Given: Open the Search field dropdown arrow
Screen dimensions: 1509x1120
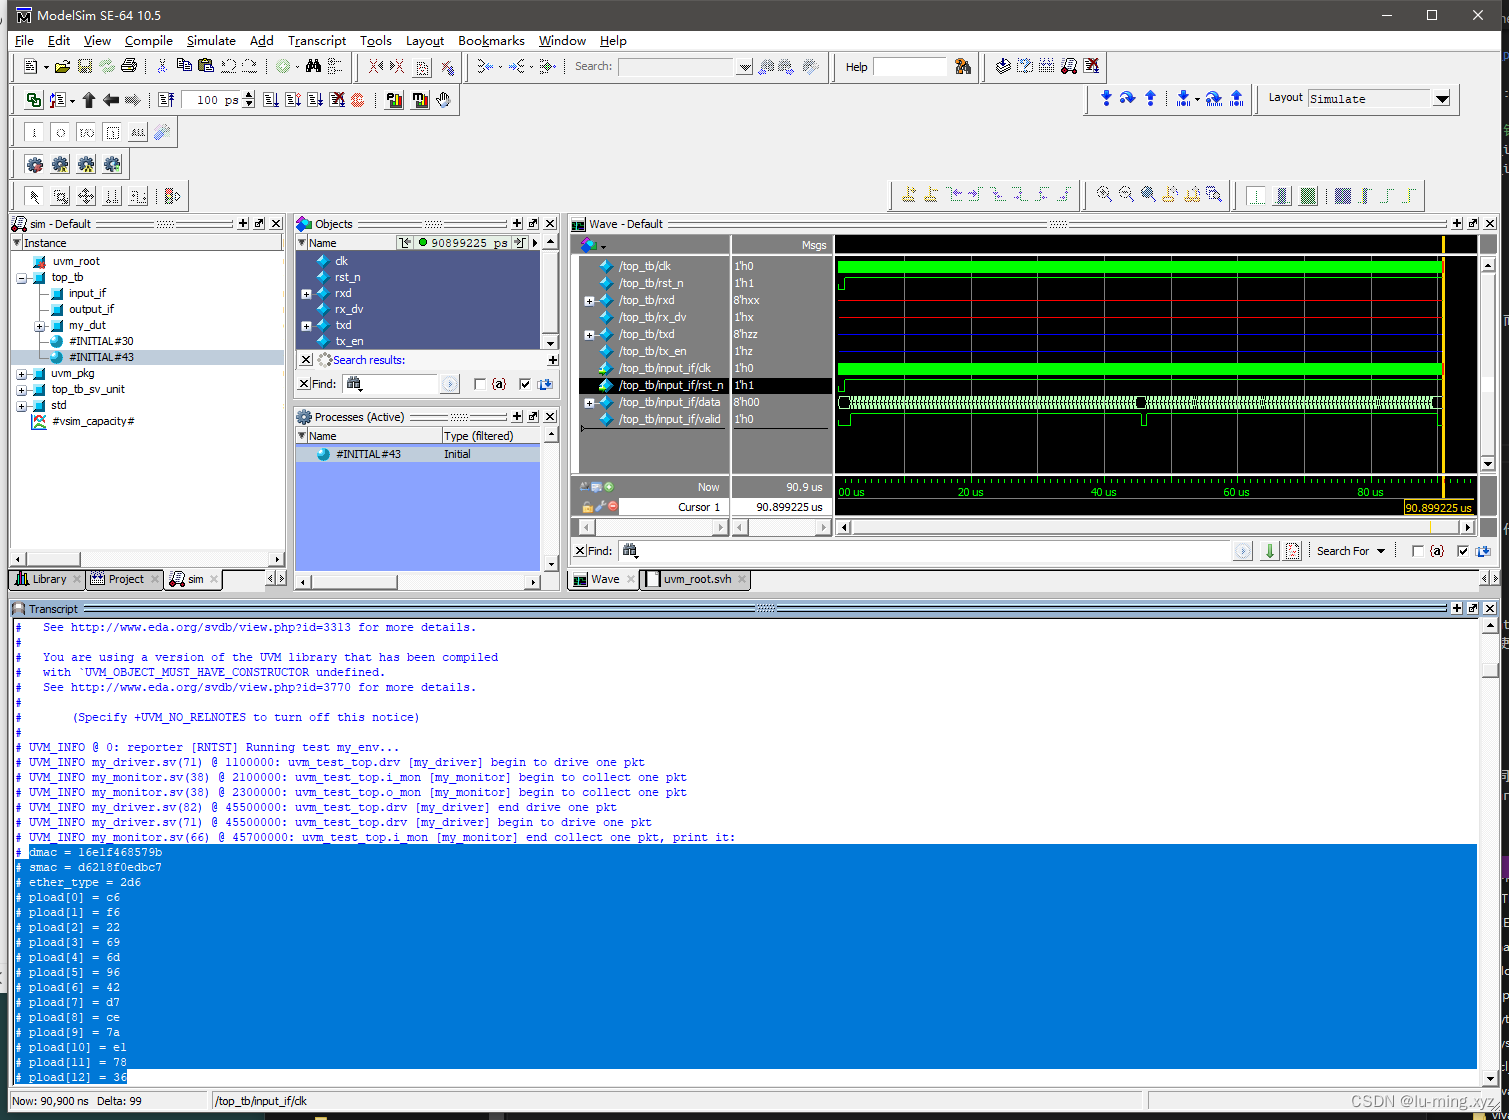Looking at the screenshot, I should pyautogui.click(x=744, y=67).
